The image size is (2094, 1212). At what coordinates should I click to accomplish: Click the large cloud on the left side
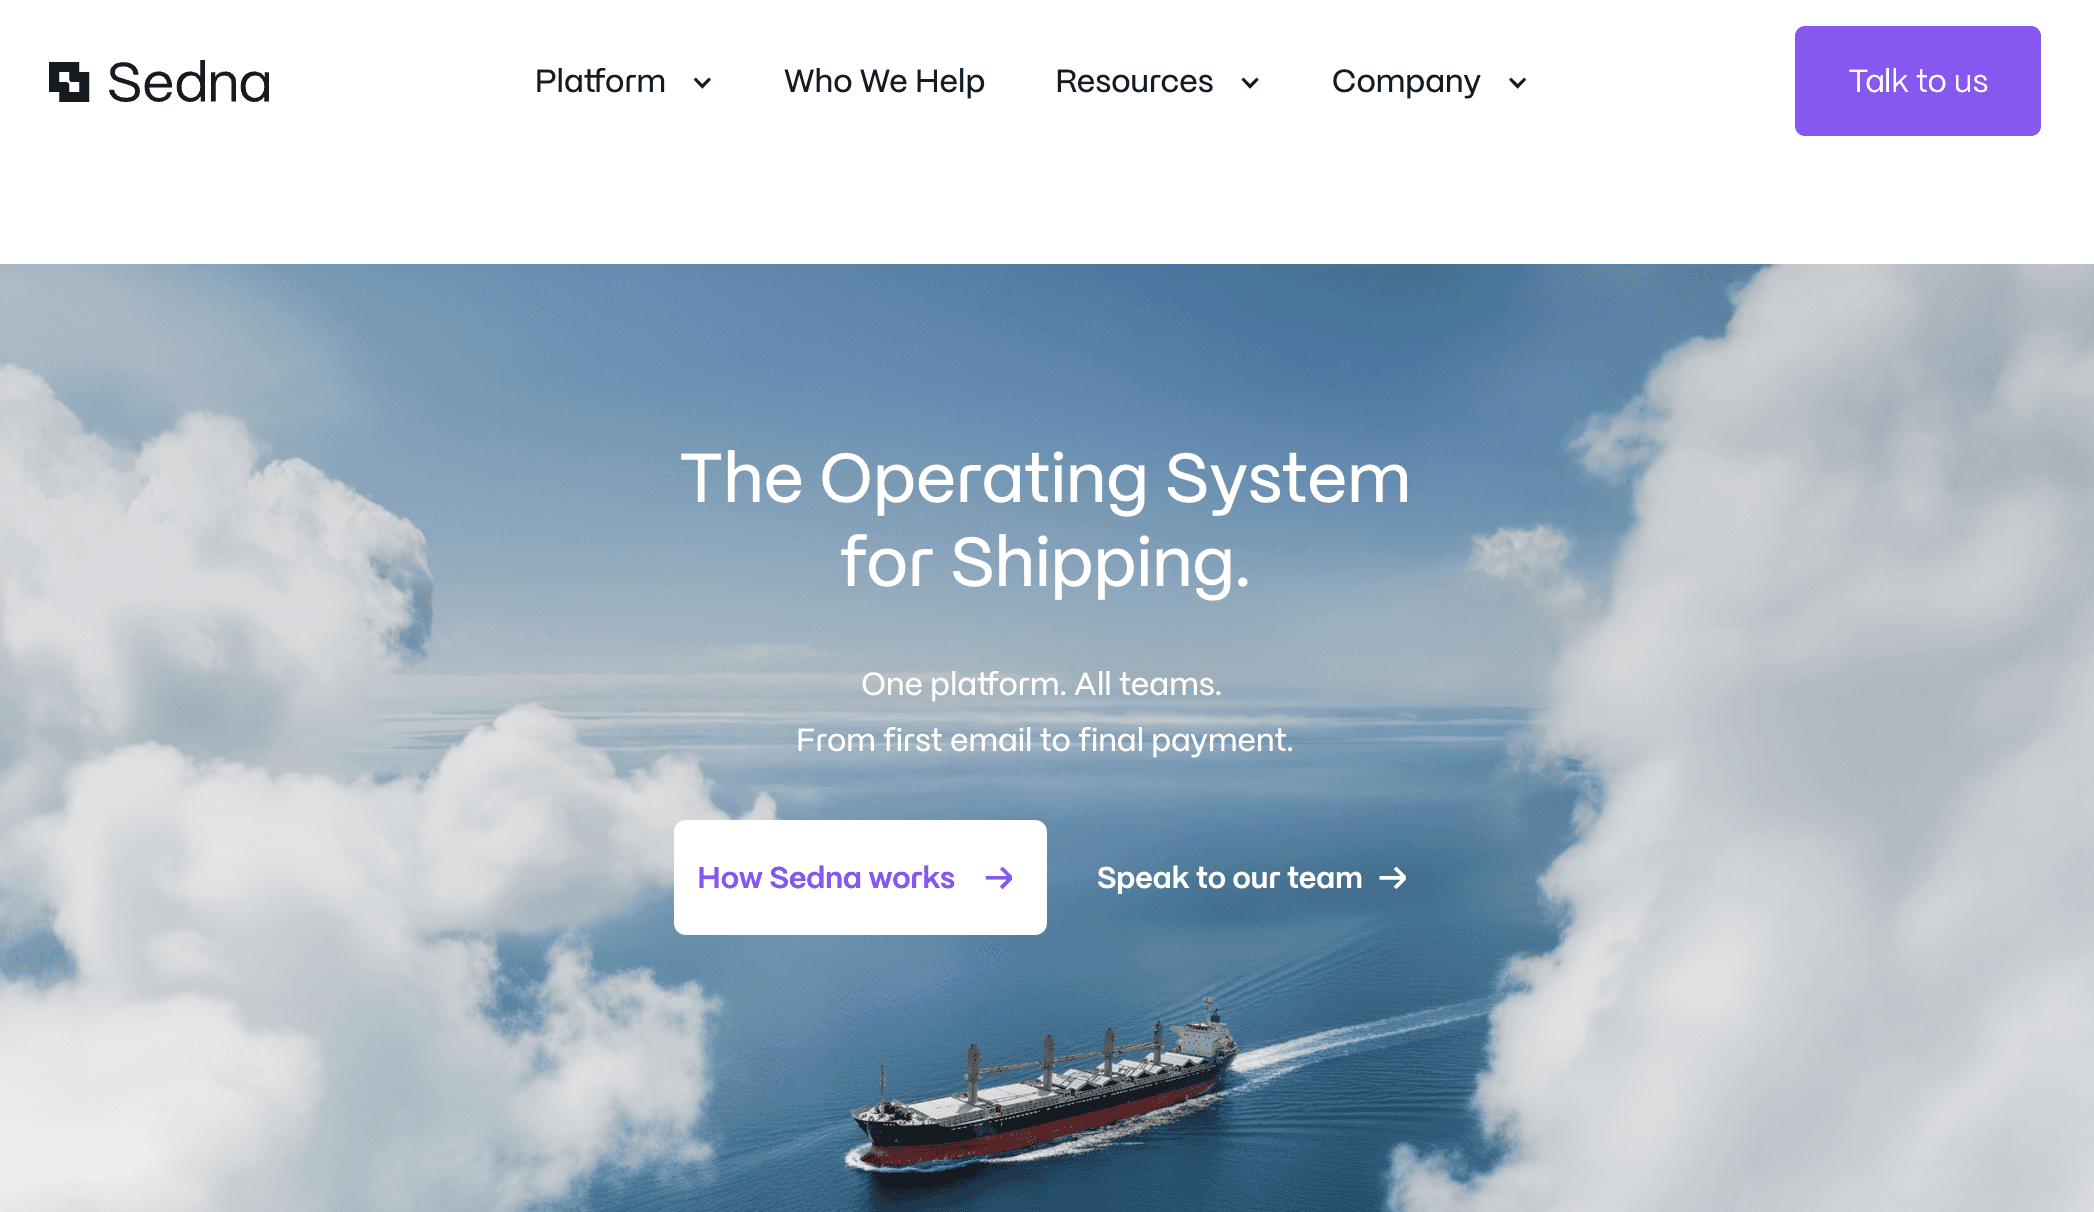pyautogui.click(x=300, y=800)
